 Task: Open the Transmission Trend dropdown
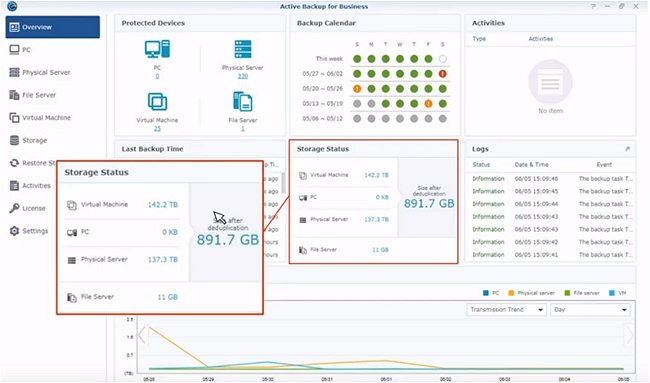pos(507,310)
